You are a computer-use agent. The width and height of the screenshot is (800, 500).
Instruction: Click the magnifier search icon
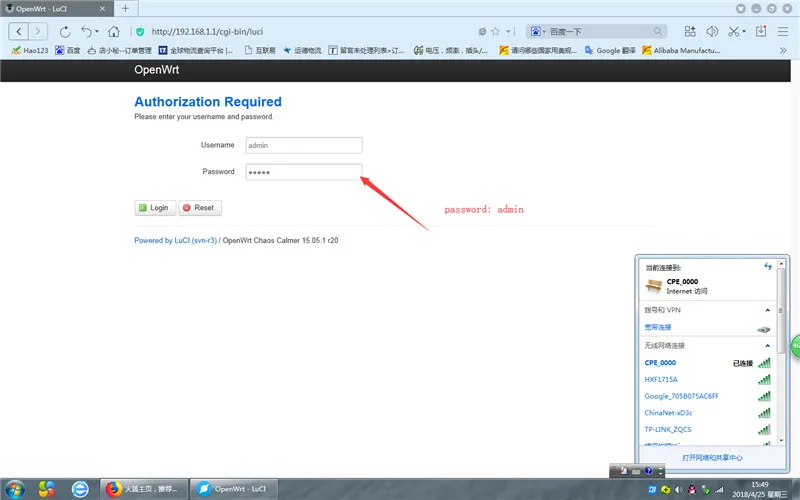coord(658,32)
